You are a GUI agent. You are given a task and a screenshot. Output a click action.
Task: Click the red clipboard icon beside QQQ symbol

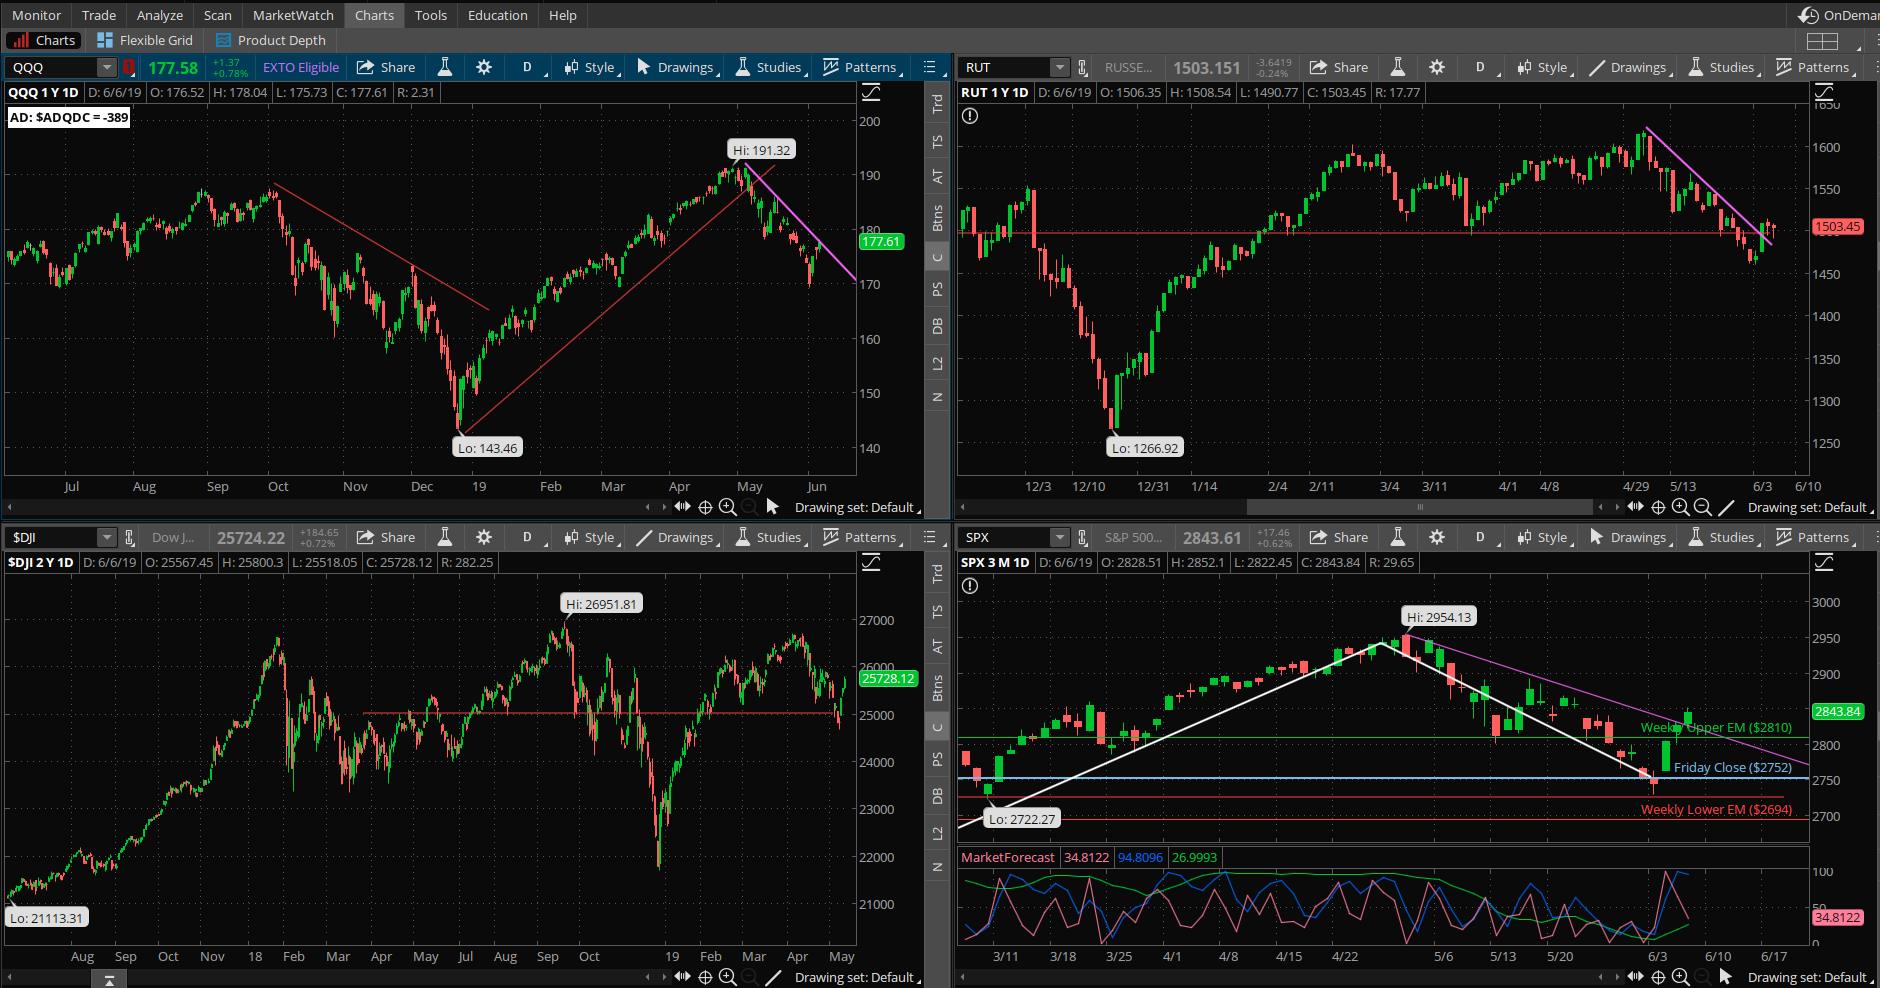pyautogui.click(x=129, y=67)
